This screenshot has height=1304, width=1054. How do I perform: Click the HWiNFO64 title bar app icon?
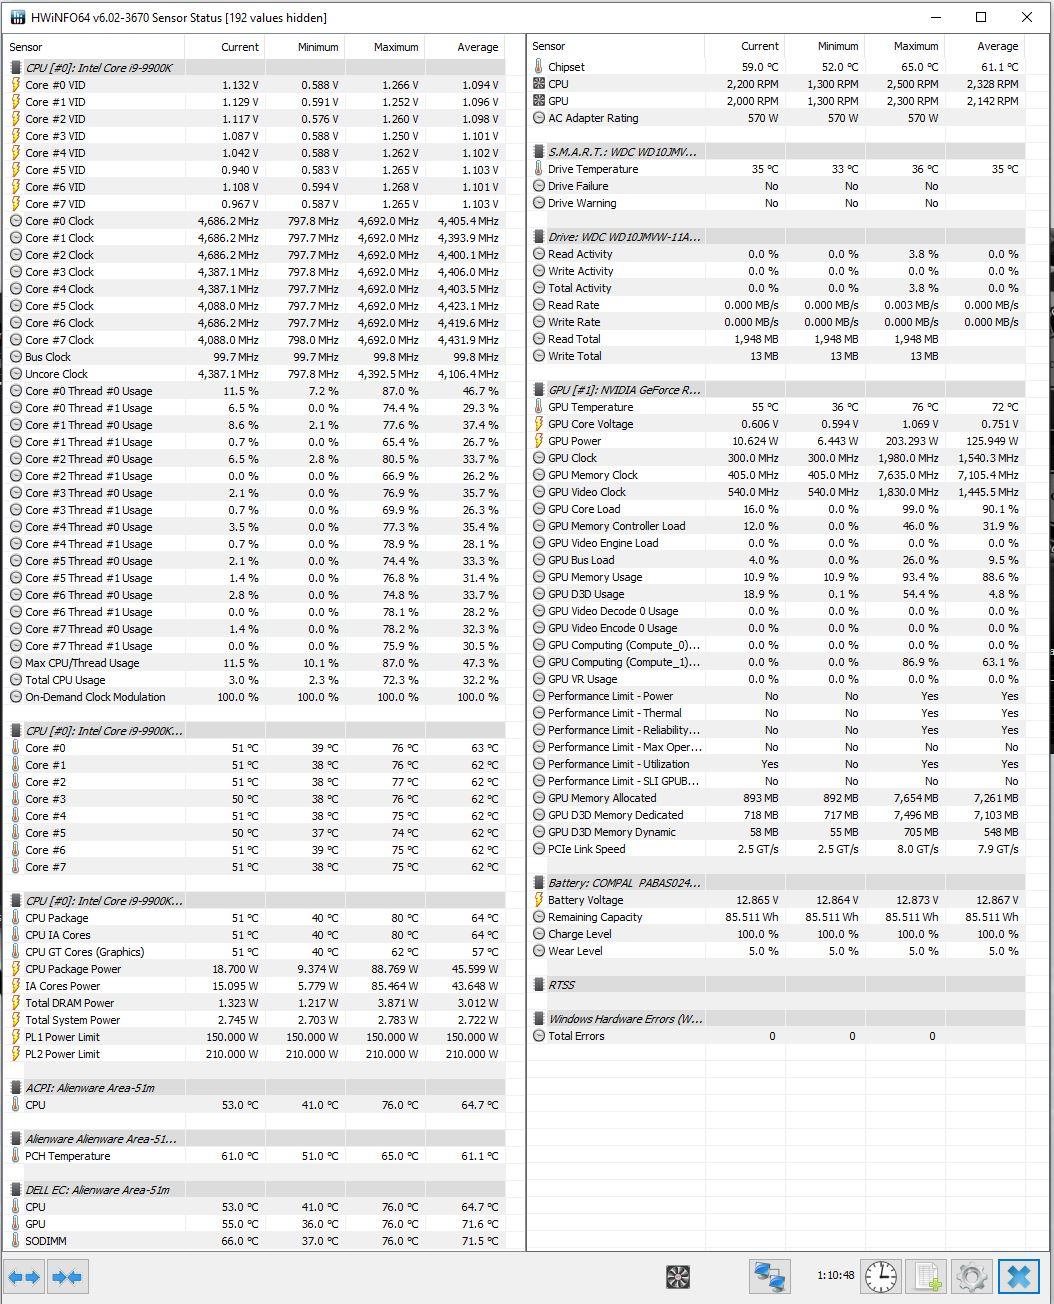17,17
